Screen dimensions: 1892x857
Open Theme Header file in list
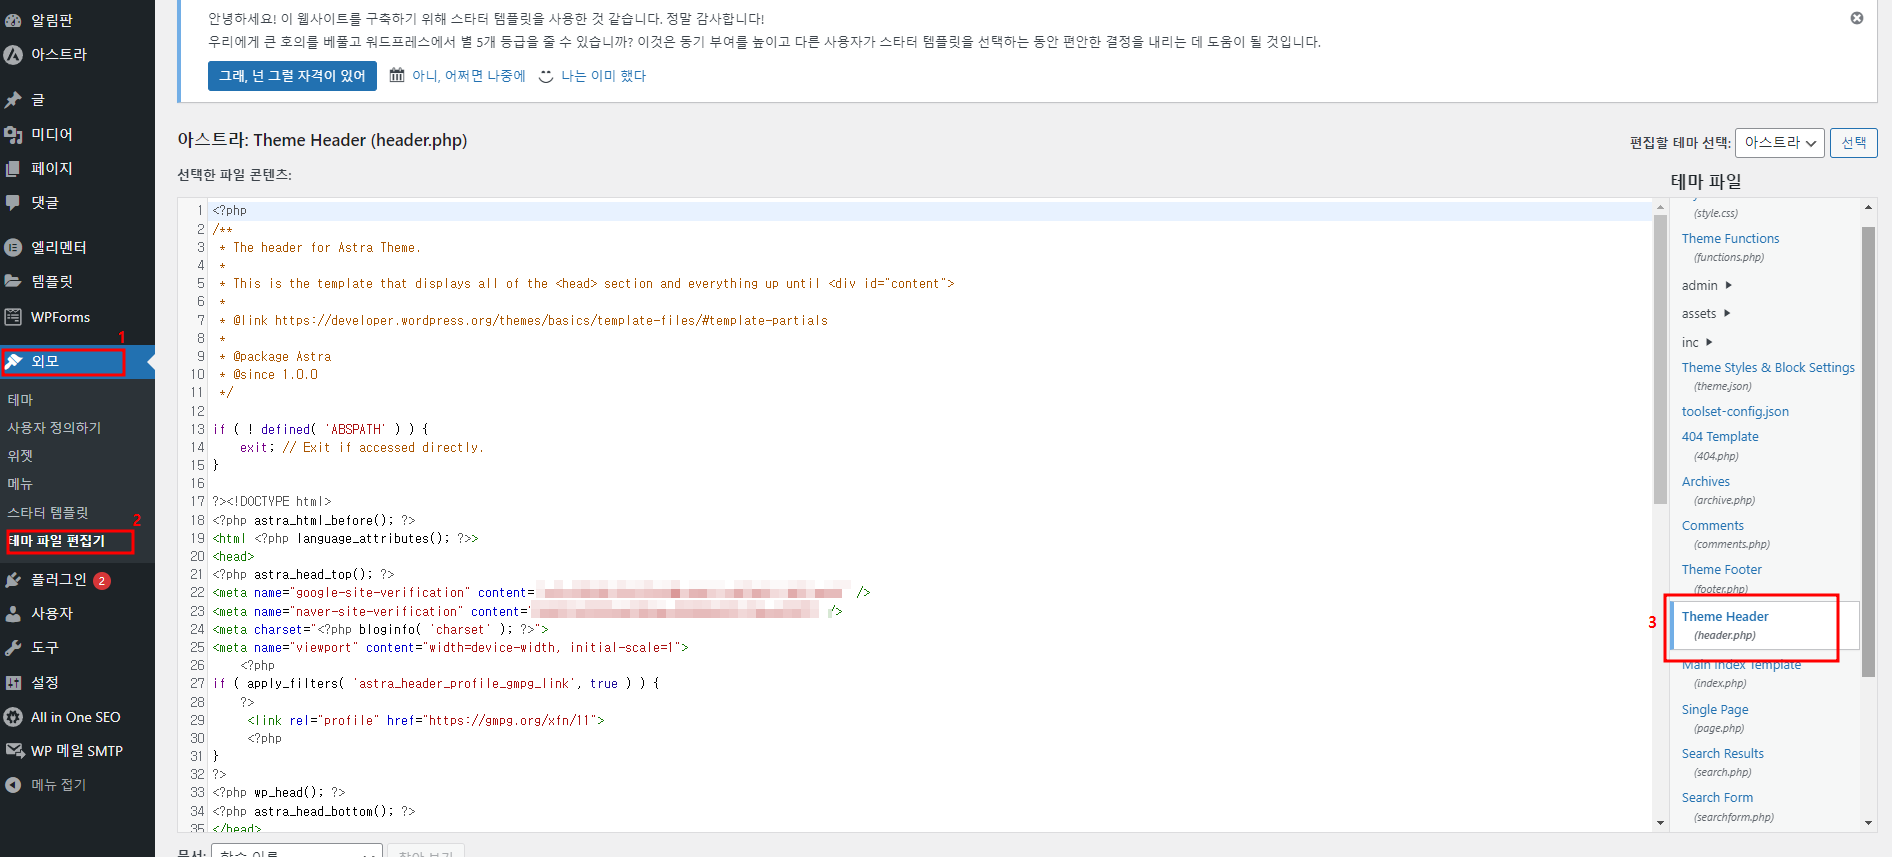[1725, 617]
